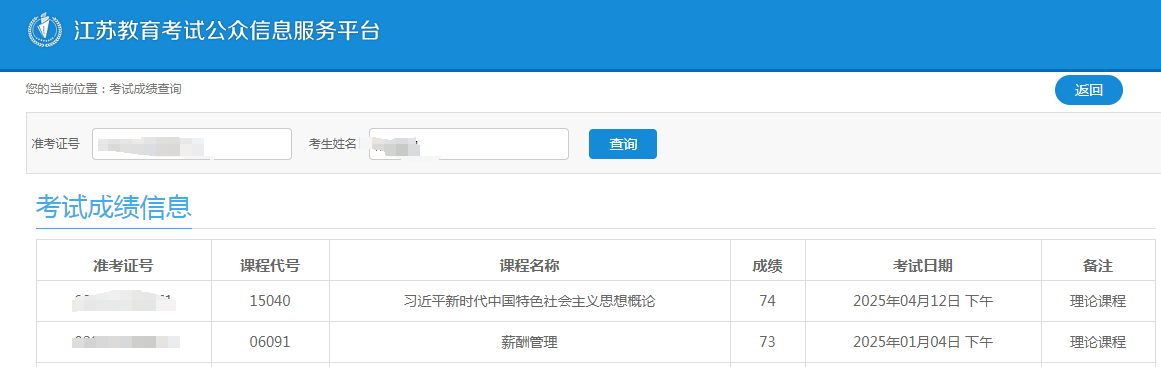Click the 考生姓名 label
The width and height of the screenshot is (1161, 367).
coord(333,144)
